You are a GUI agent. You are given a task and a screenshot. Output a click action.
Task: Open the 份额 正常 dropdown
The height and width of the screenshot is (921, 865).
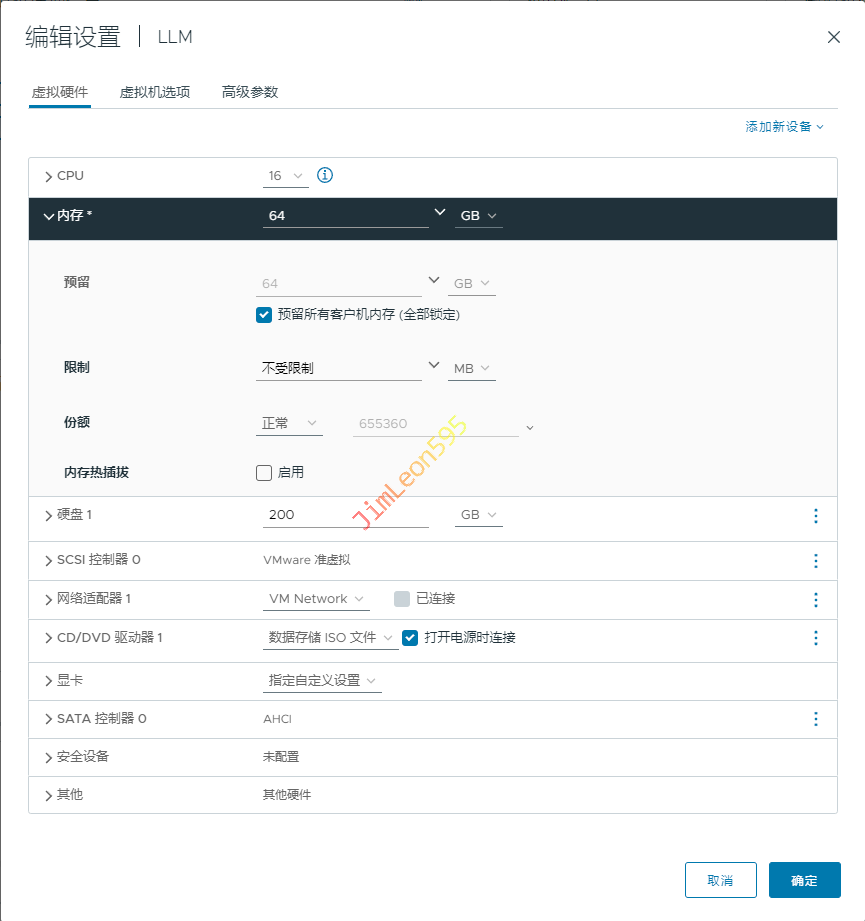(290, 424)
